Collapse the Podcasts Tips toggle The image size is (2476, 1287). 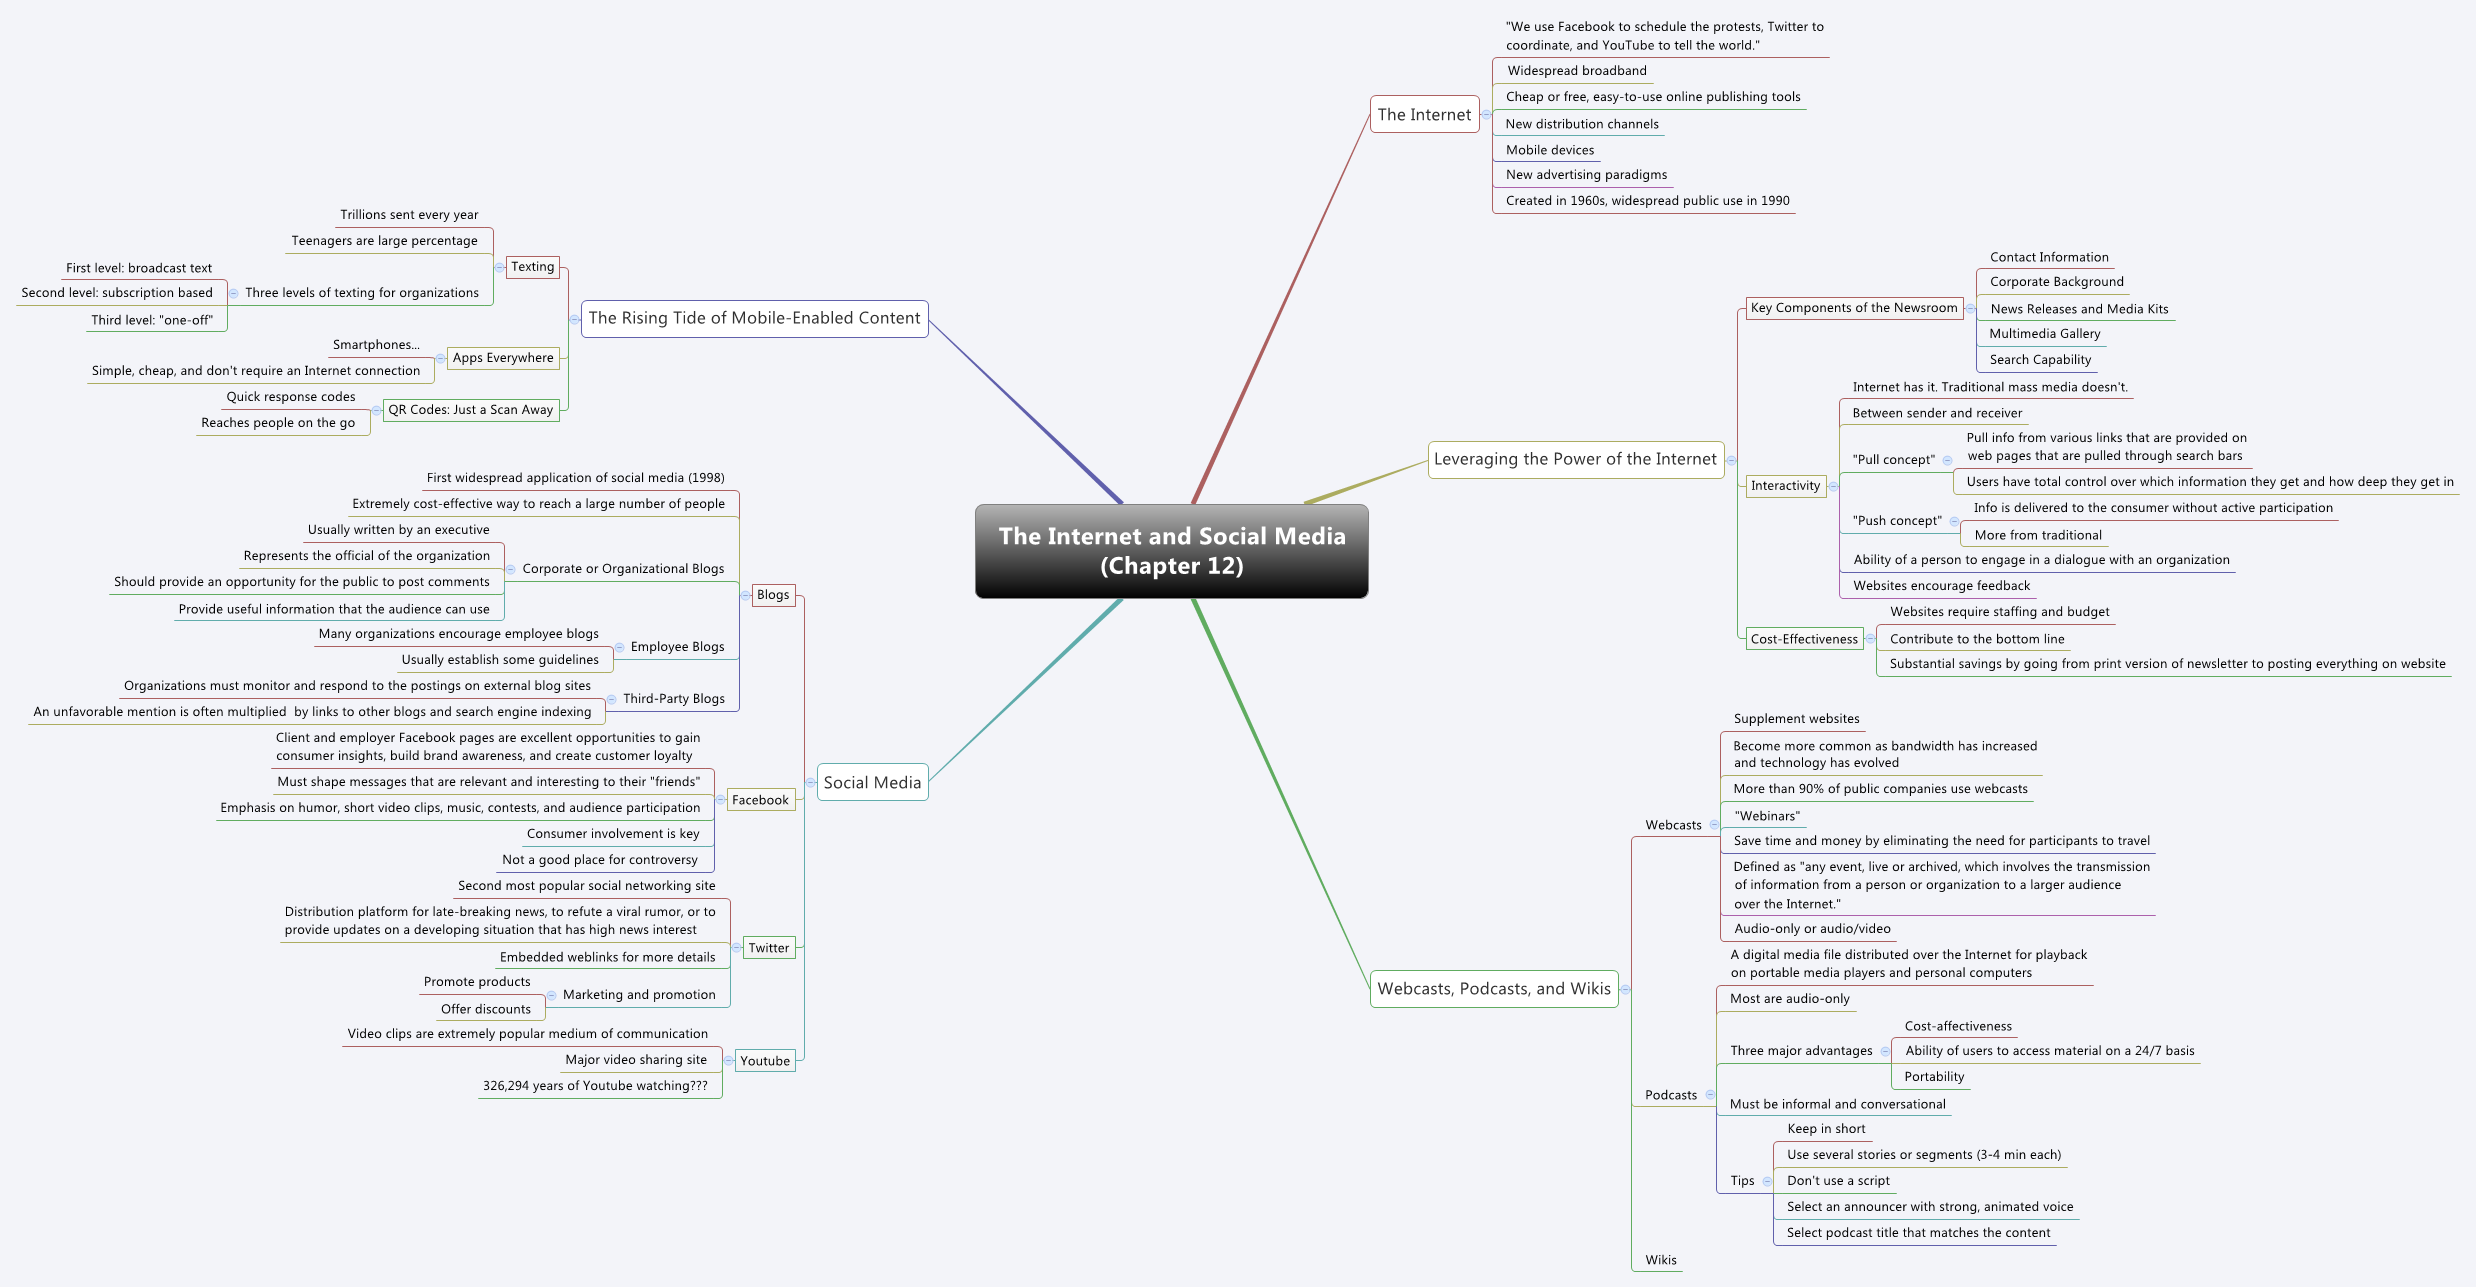(x=1767, y=1181)
